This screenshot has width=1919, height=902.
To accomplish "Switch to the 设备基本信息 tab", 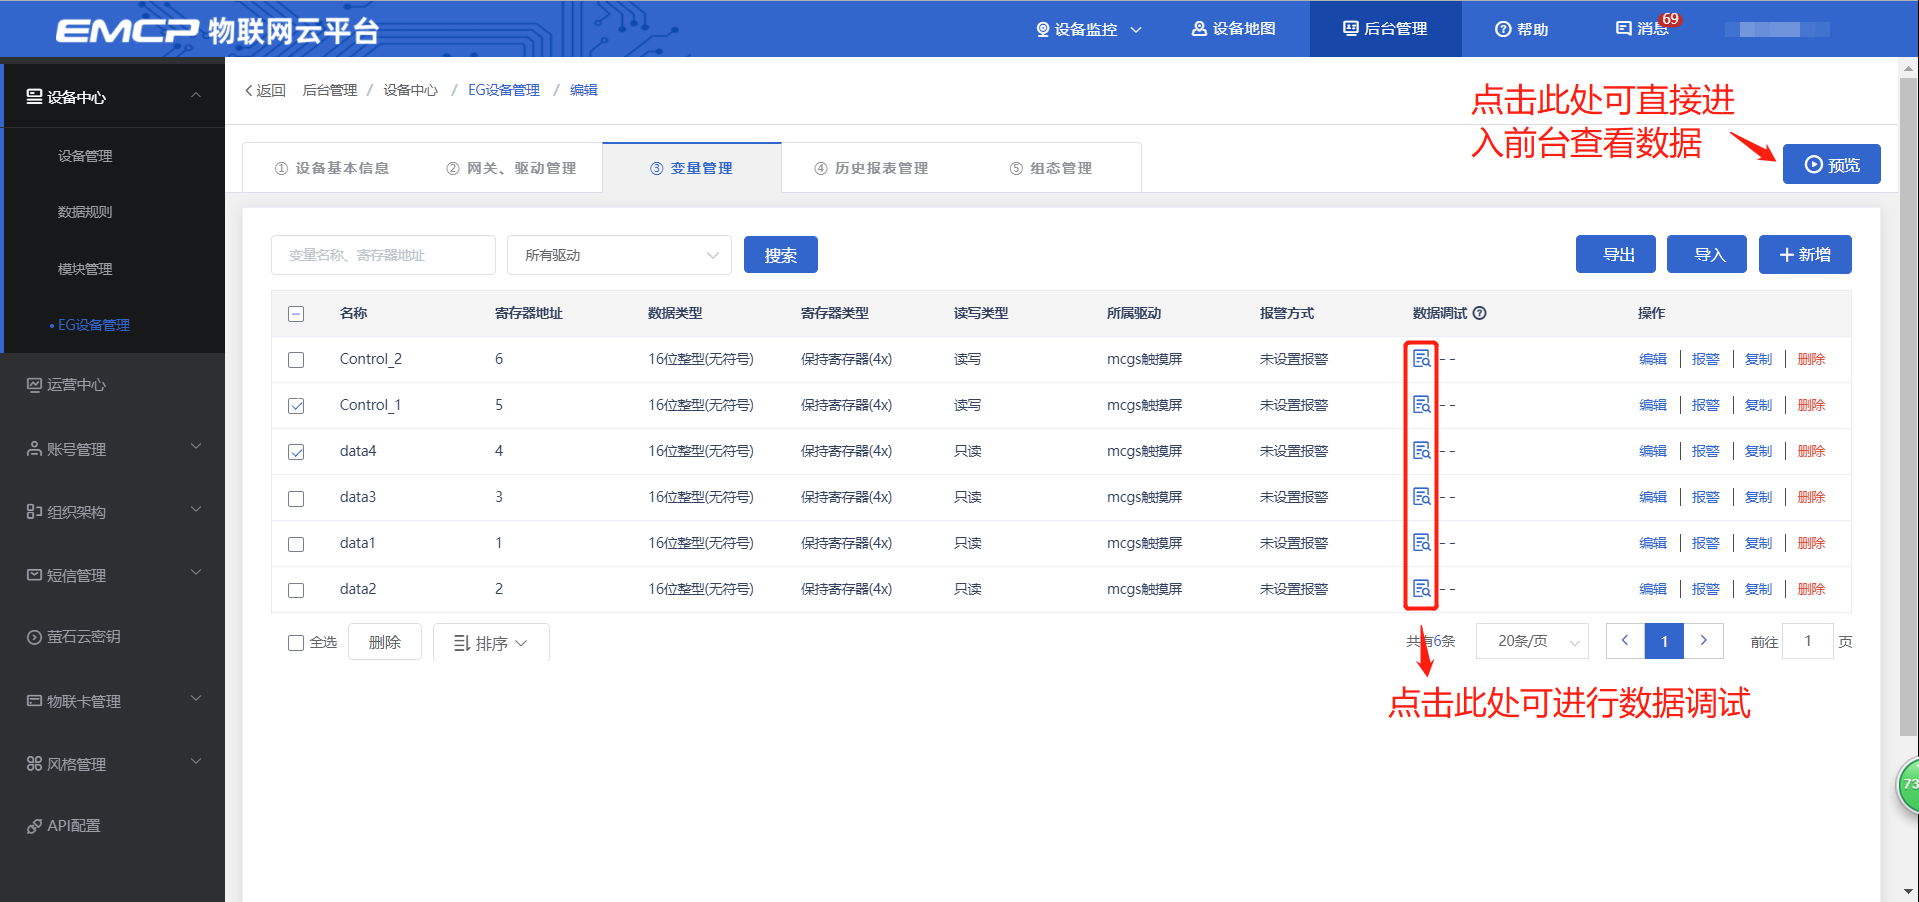I will pos(332,168).
